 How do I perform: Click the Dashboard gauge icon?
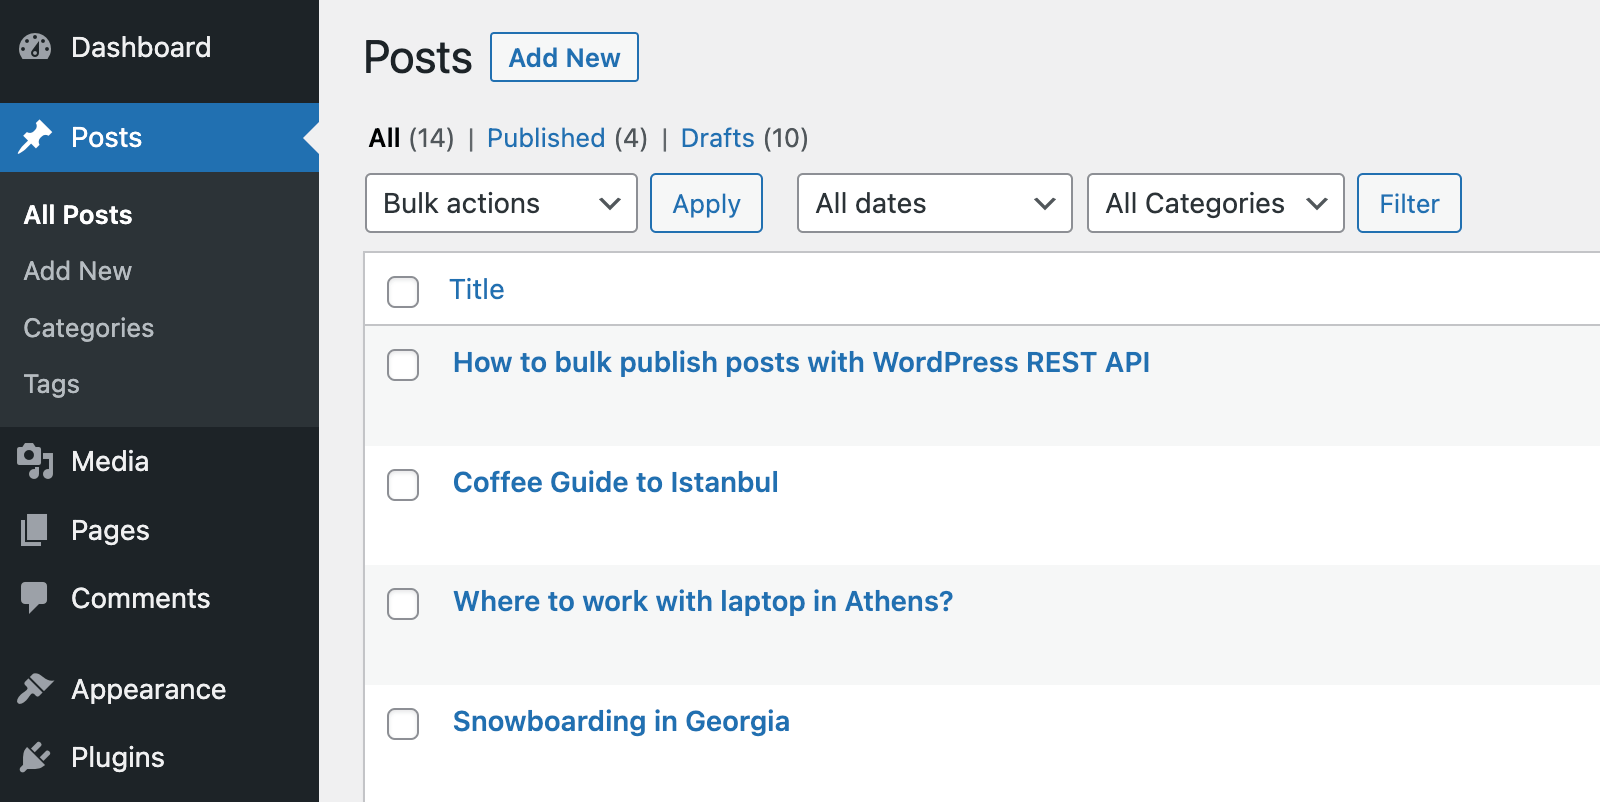tap(35, 47)
